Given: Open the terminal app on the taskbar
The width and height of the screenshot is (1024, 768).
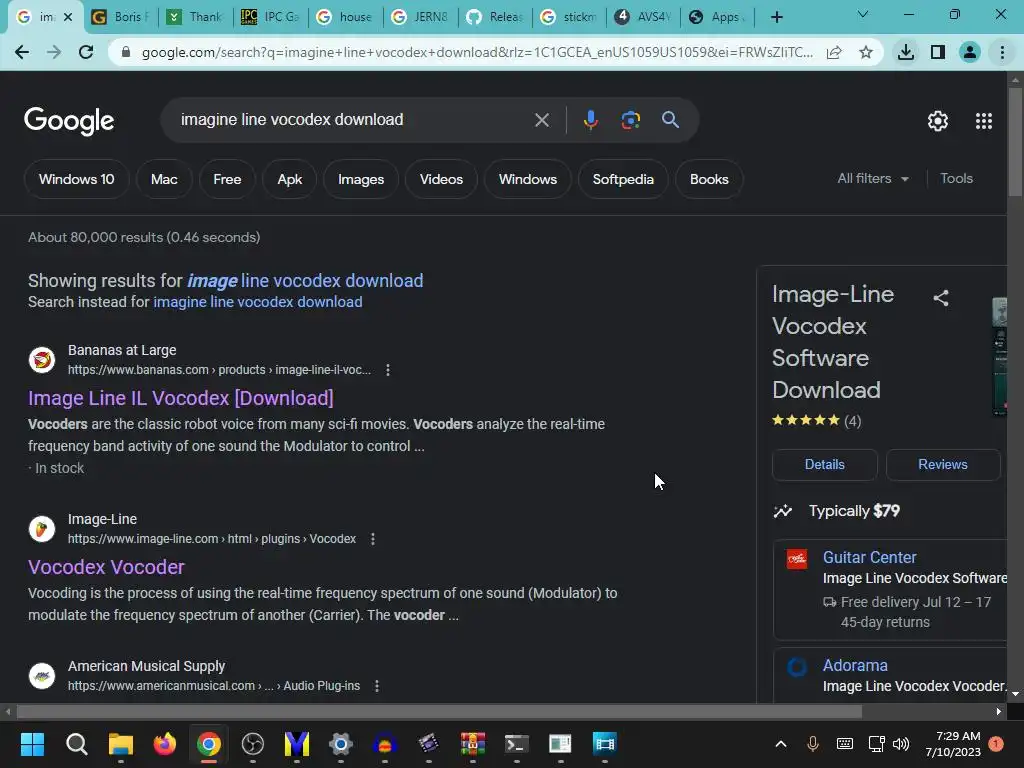Looking at the screenshot, I should tap(517, 744).
